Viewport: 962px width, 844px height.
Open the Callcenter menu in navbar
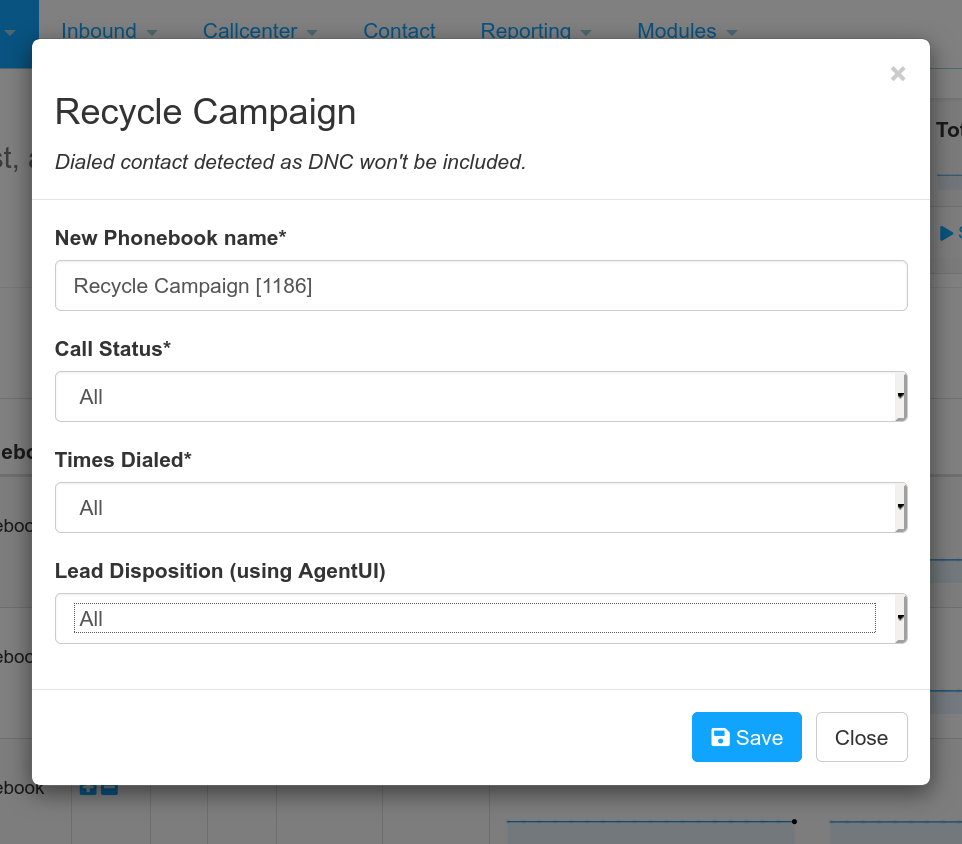260,30
